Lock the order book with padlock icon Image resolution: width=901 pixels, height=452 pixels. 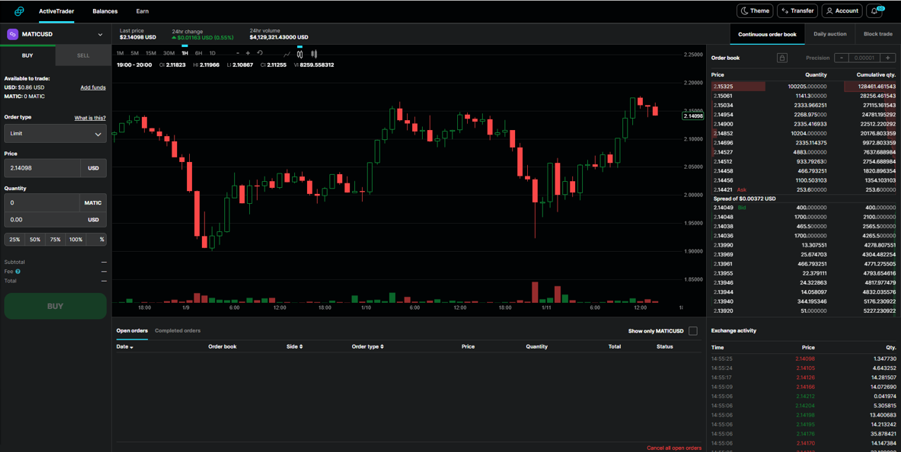[781, 58]
